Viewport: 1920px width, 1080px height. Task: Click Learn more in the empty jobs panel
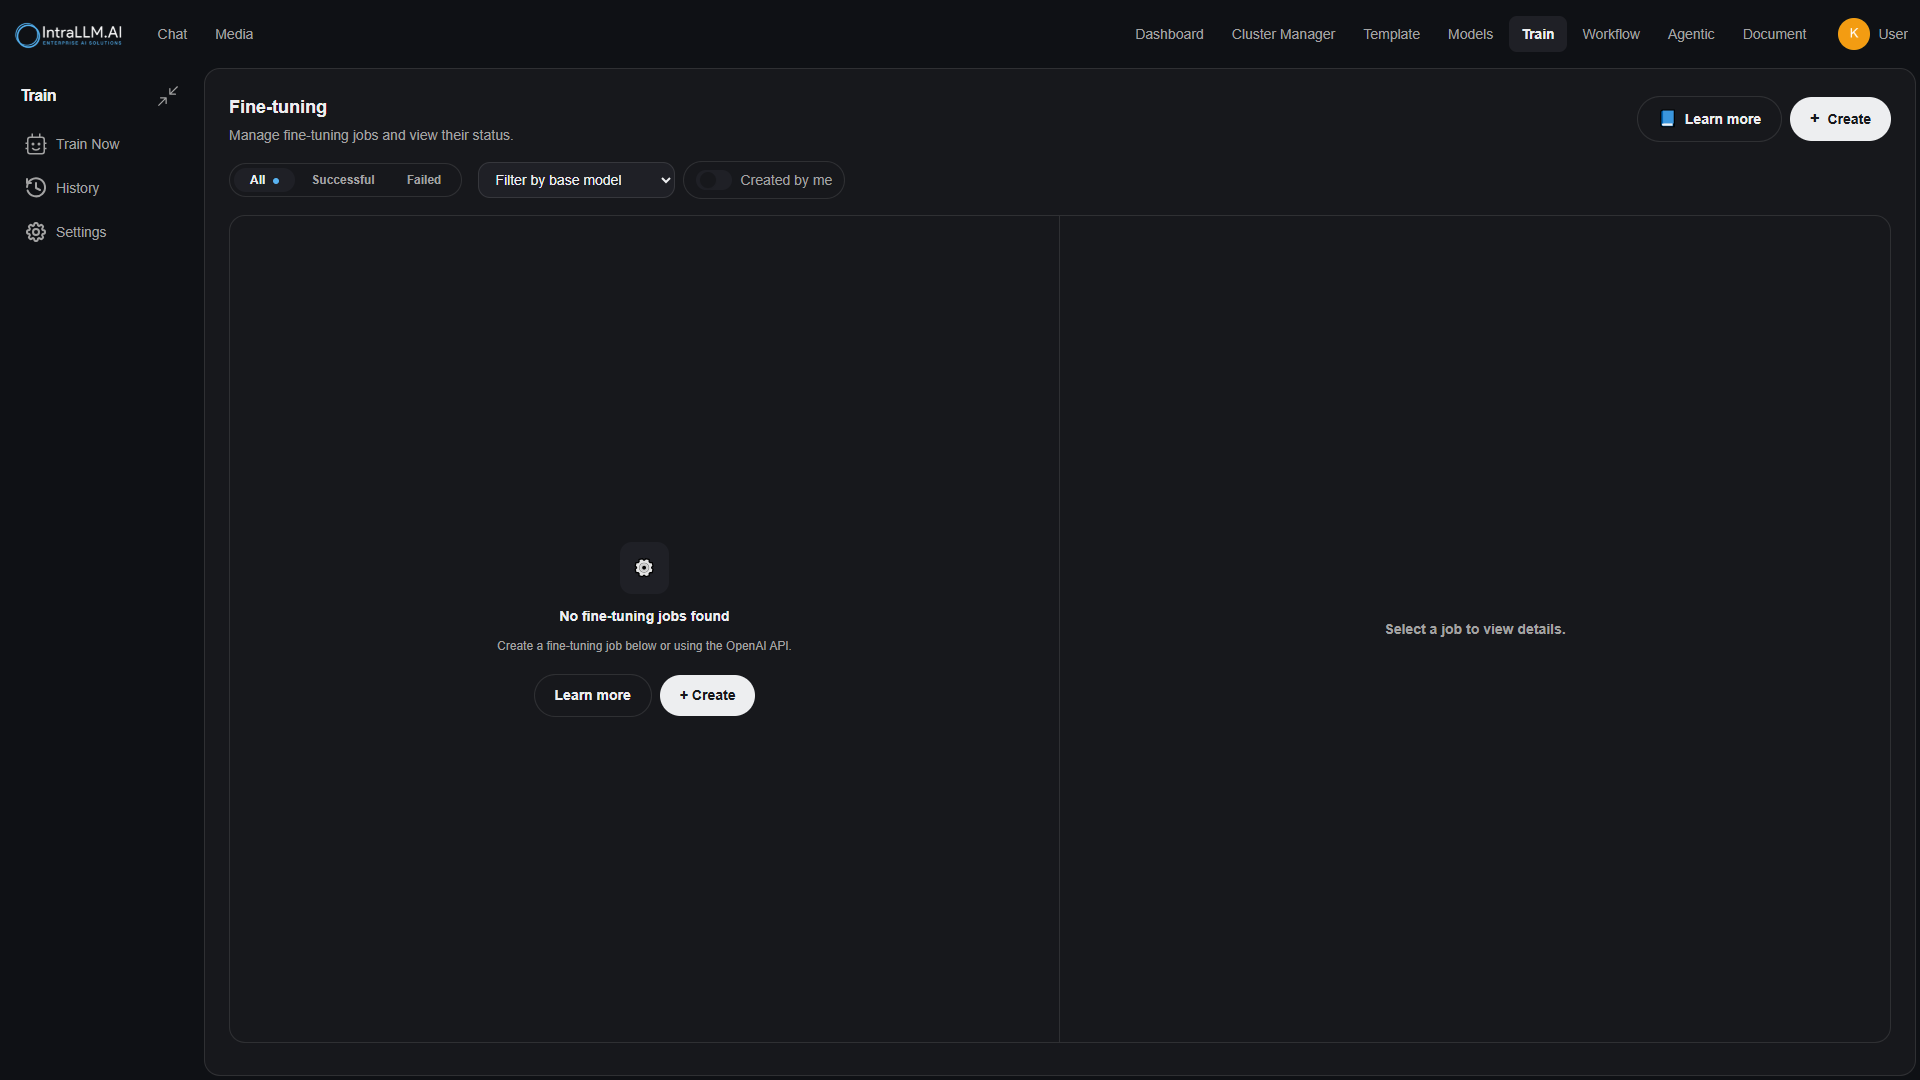(592, 695)
